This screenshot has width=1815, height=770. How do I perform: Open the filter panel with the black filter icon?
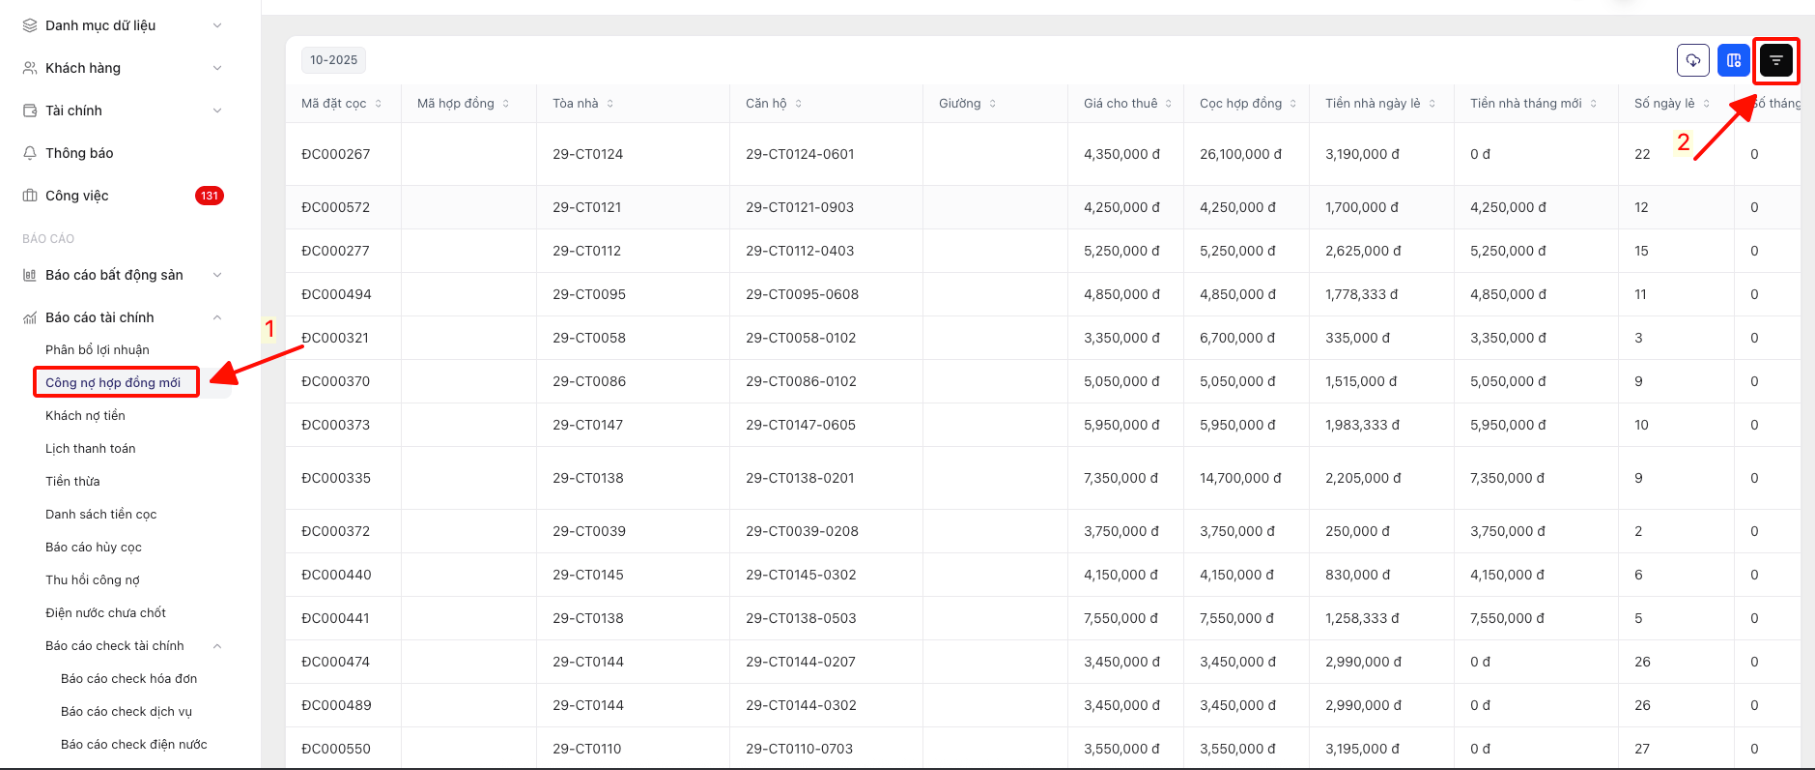[x=1775, y=61]
